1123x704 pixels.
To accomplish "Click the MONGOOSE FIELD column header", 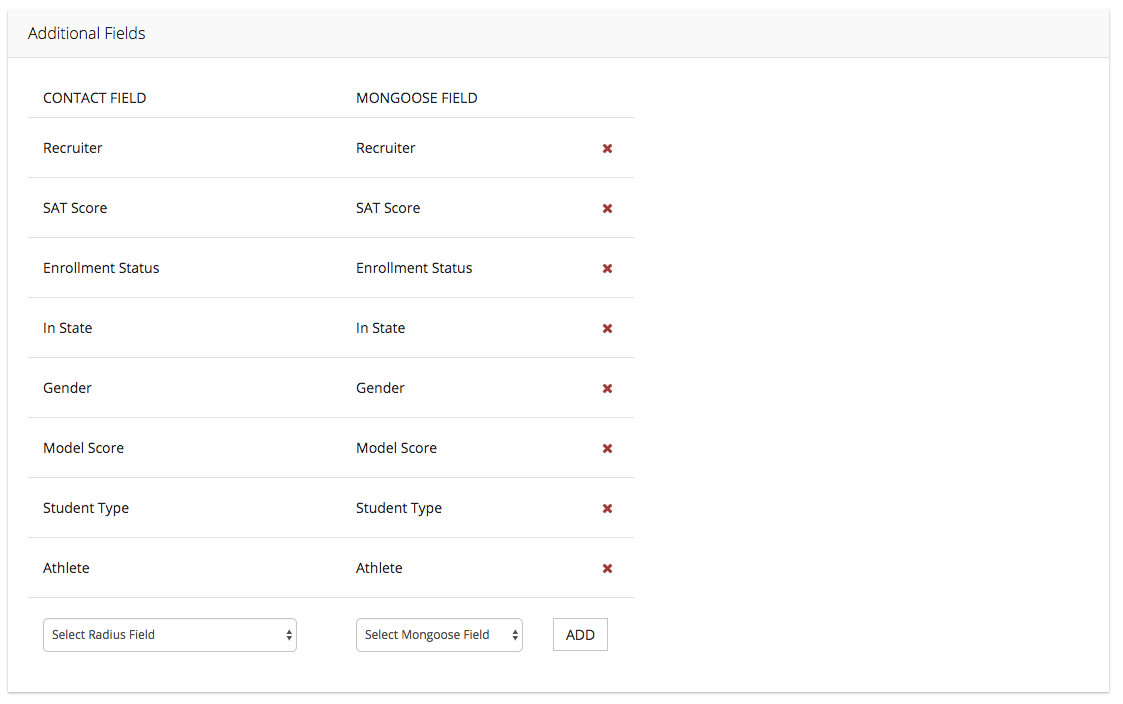I will point(417,98).
